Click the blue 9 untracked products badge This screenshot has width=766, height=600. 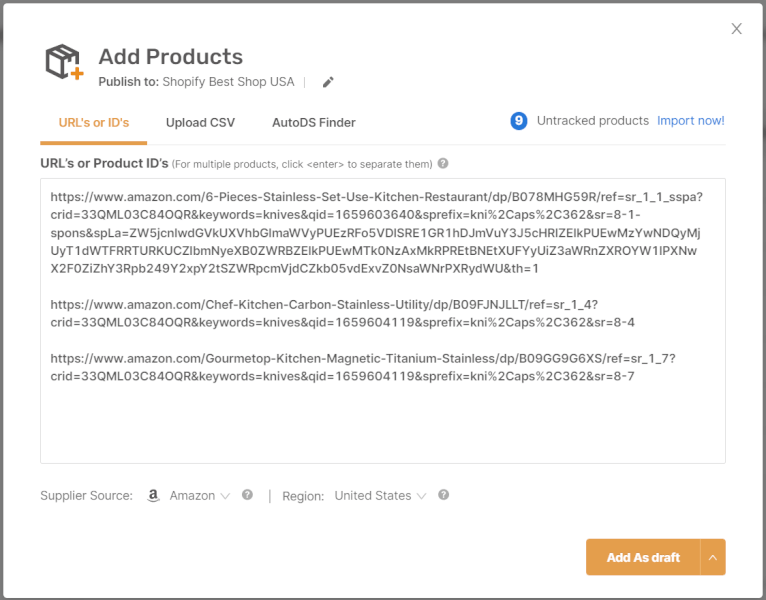519,121
